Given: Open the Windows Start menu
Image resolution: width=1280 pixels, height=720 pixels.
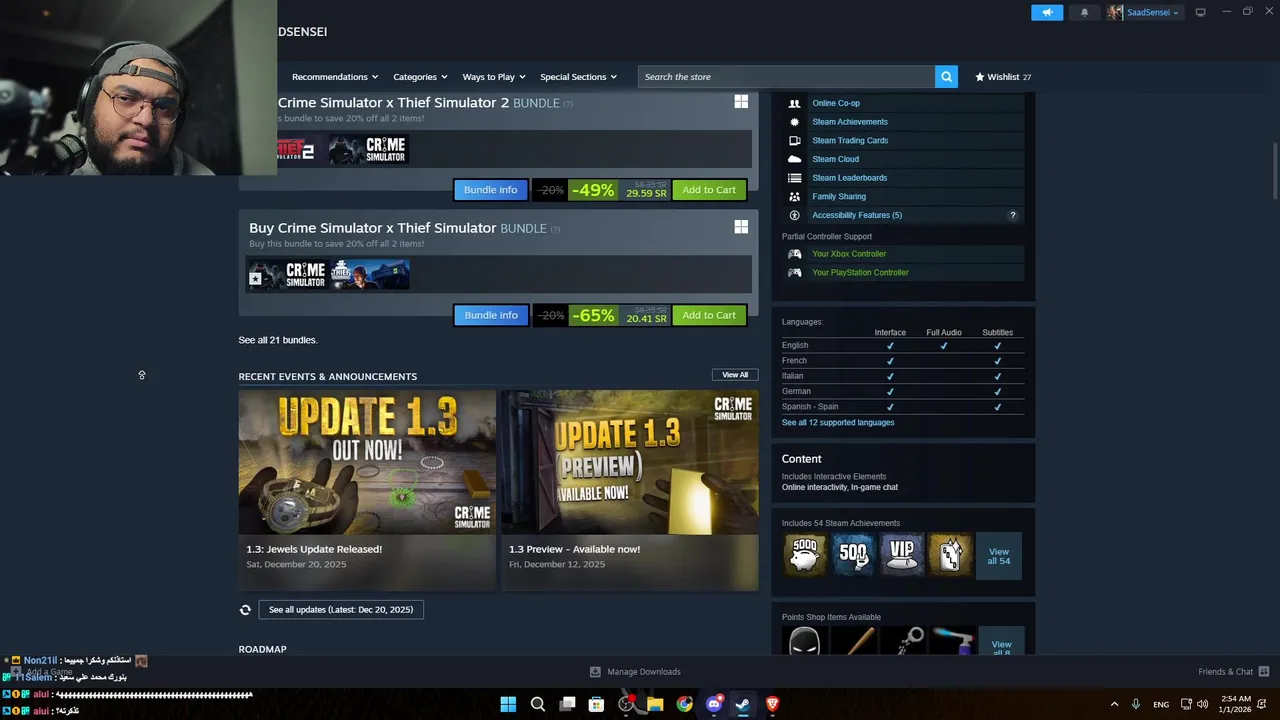Looking at the screenshot, I should [x=508, y=704].
